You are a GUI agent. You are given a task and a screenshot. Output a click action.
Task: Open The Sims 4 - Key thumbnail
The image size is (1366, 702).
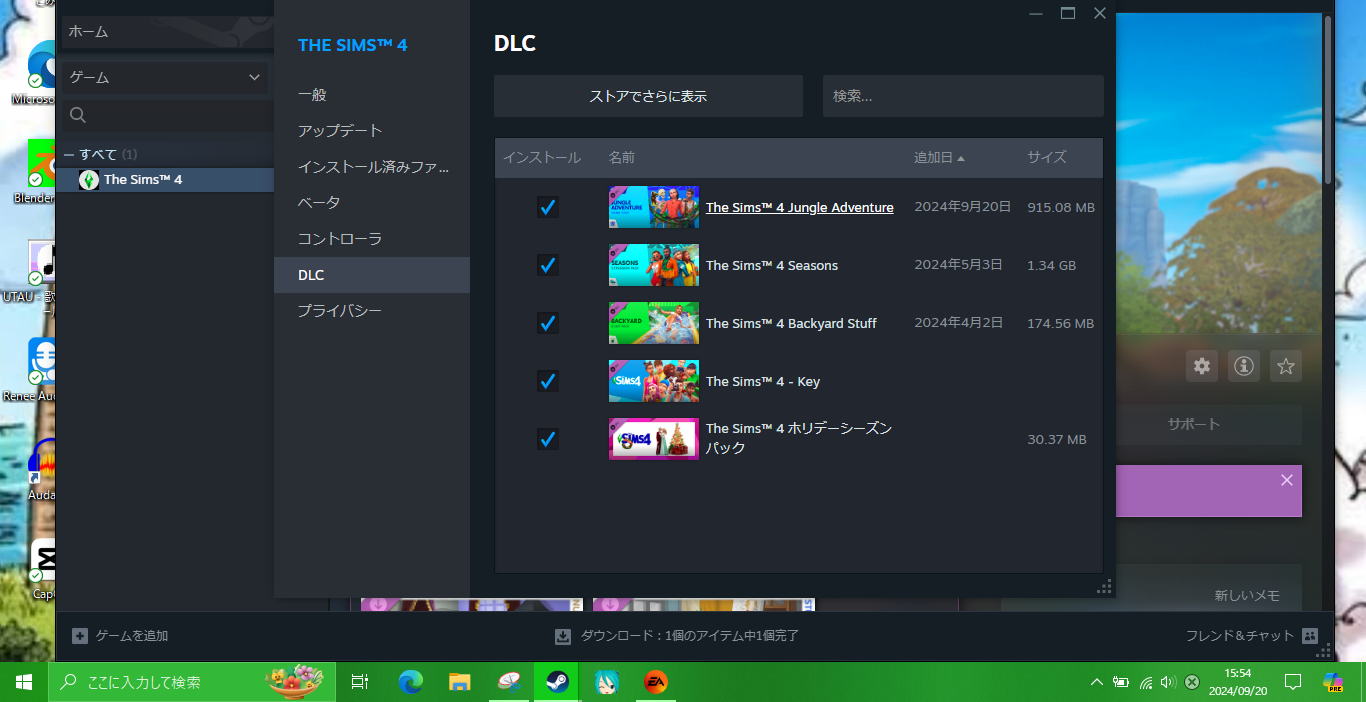[654, 381]
